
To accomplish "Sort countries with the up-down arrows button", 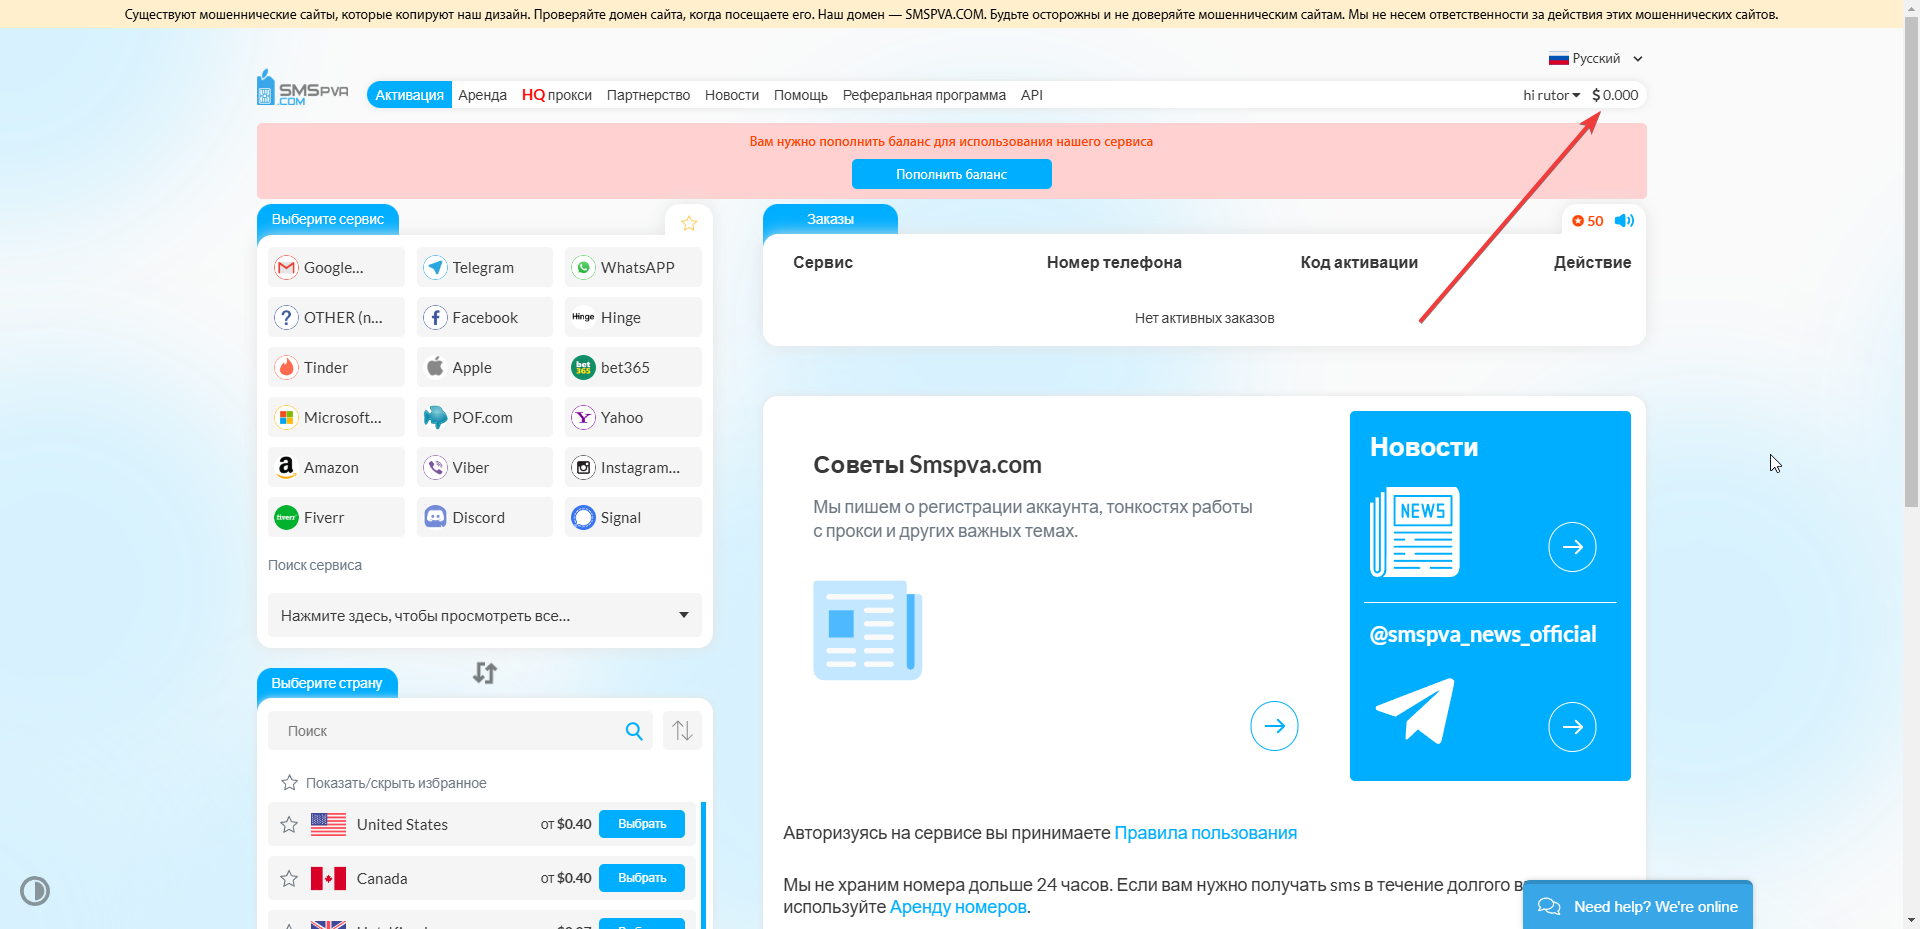I will point(682,731).
